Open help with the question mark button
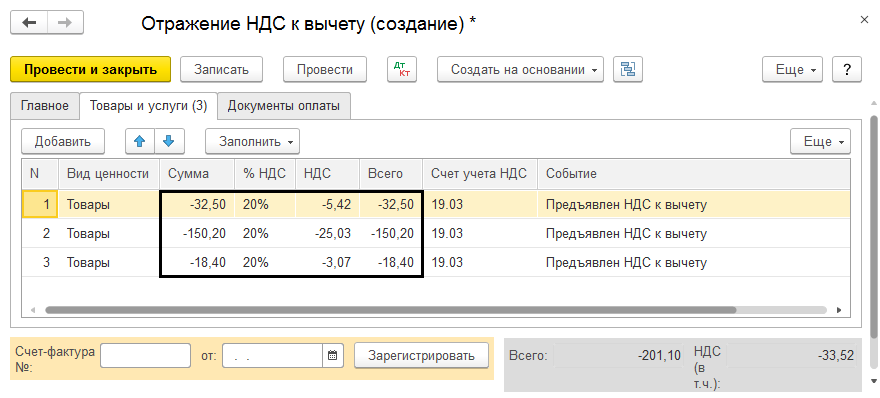 (846, 70)
